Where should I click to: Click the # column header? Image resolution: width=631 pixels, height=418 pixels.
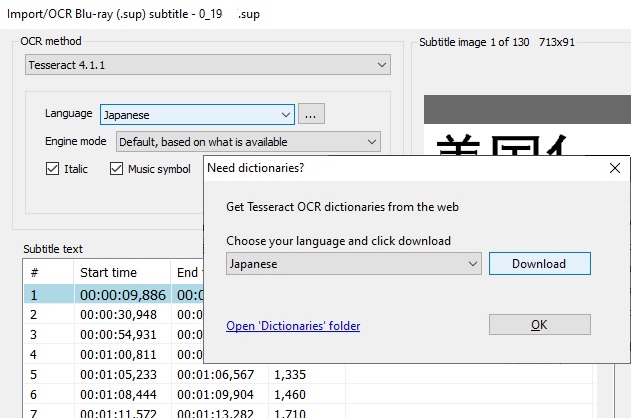47,273
